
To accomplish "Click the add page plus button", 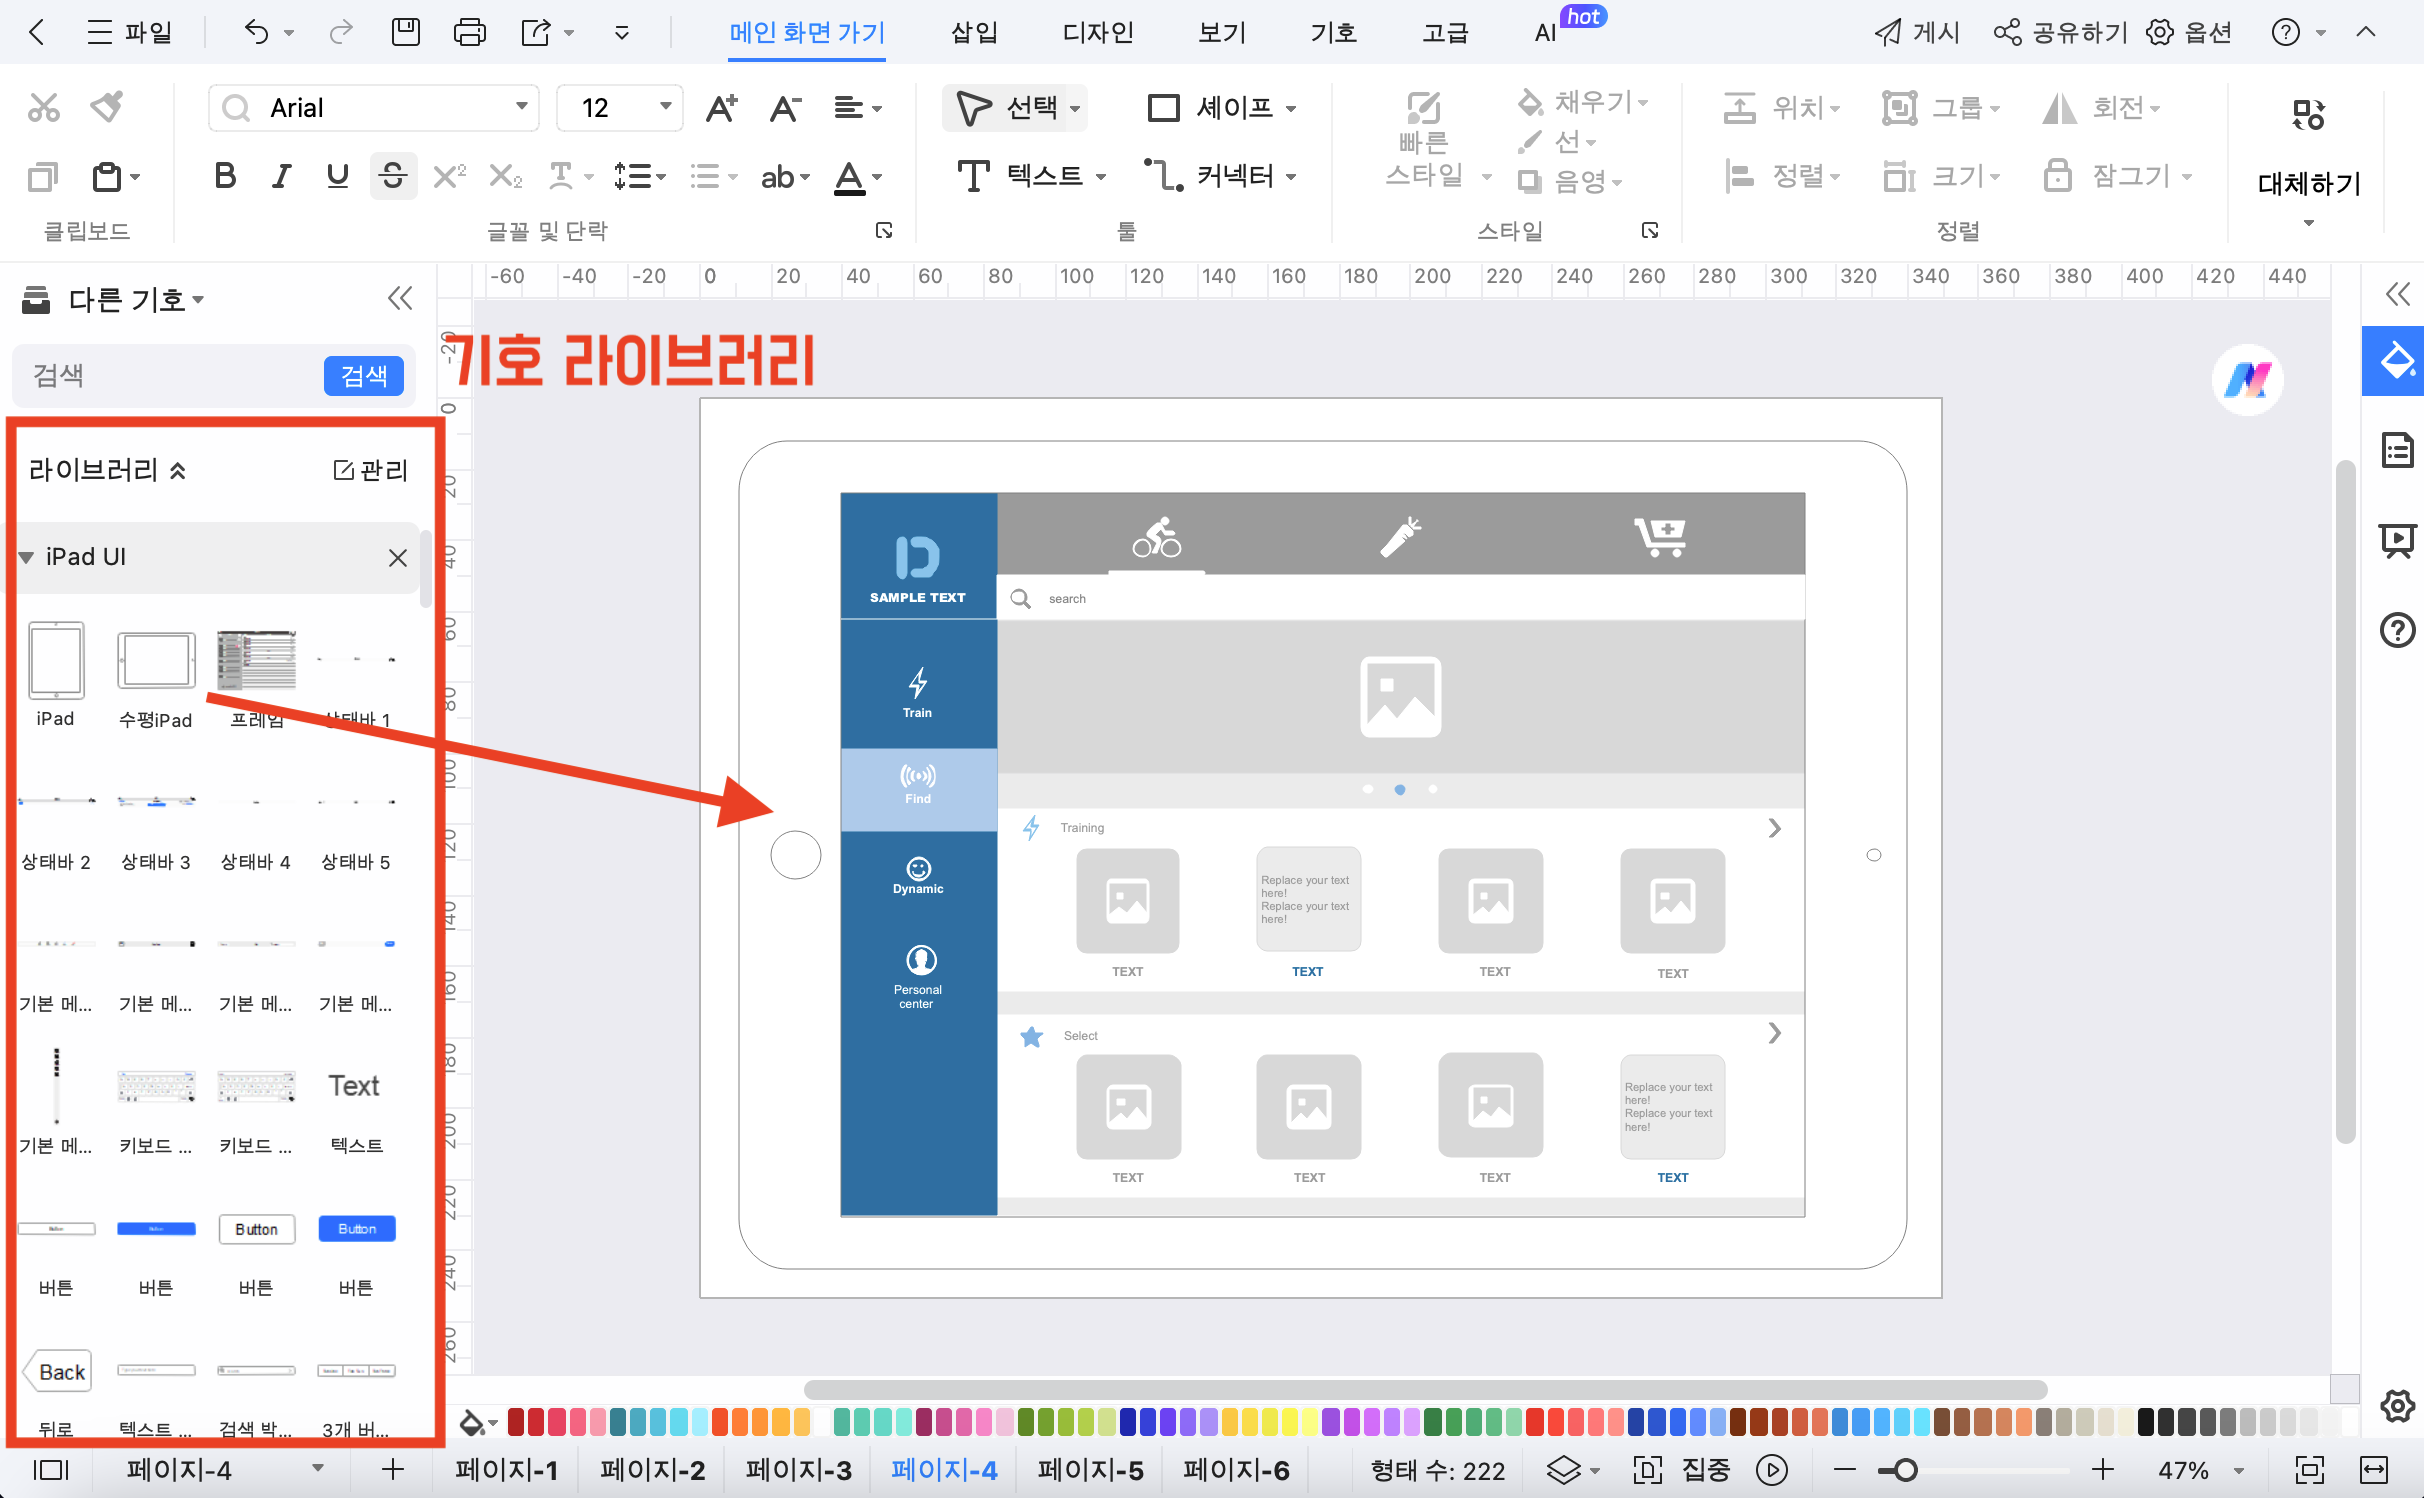I will pos(393,1469).
